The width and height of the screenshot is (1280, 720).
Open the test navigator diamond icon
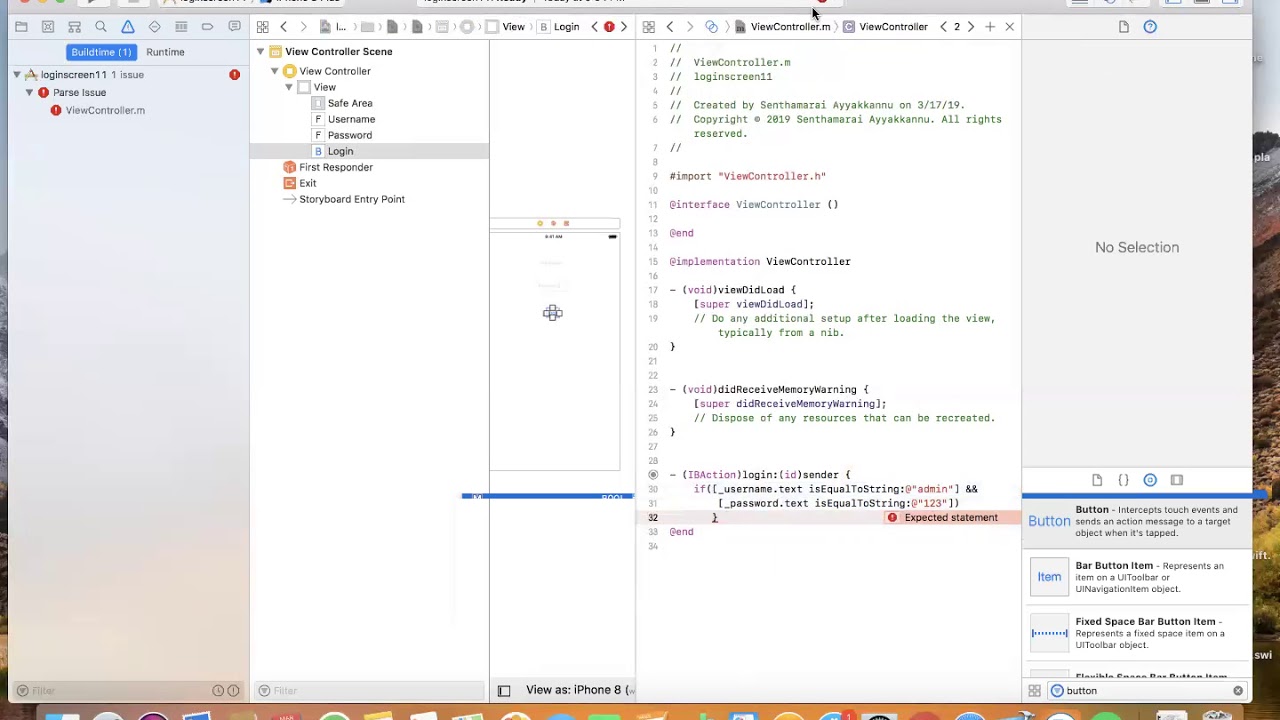point(154,27)
